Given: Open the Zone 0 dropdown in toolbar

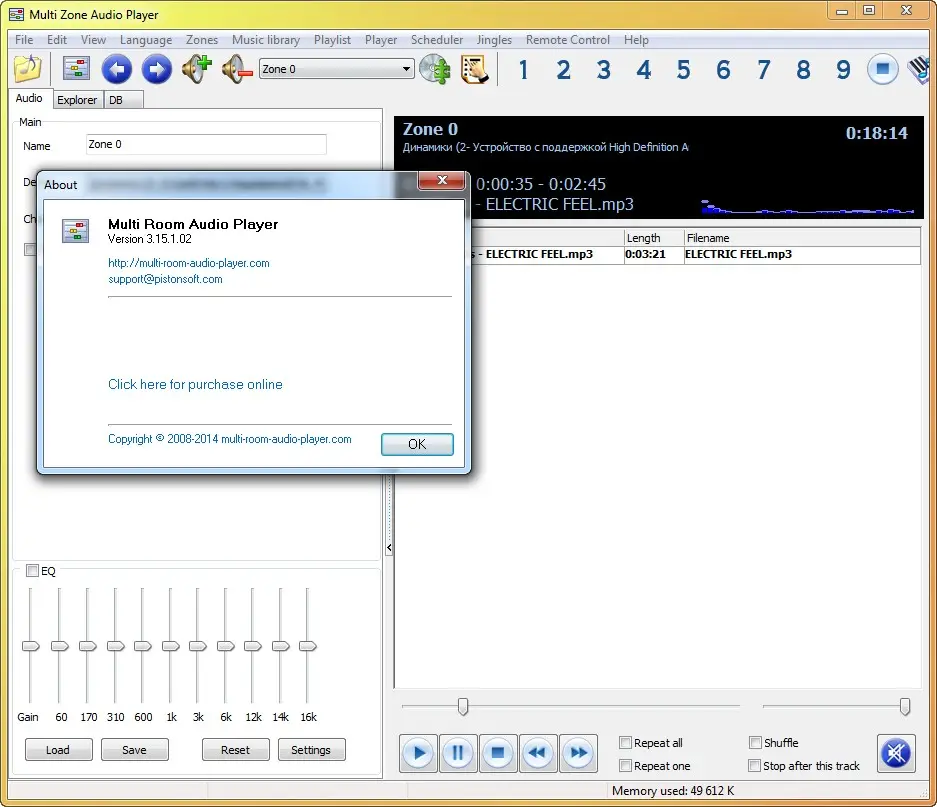Looking at the screenshot, I should coord(336,69).
